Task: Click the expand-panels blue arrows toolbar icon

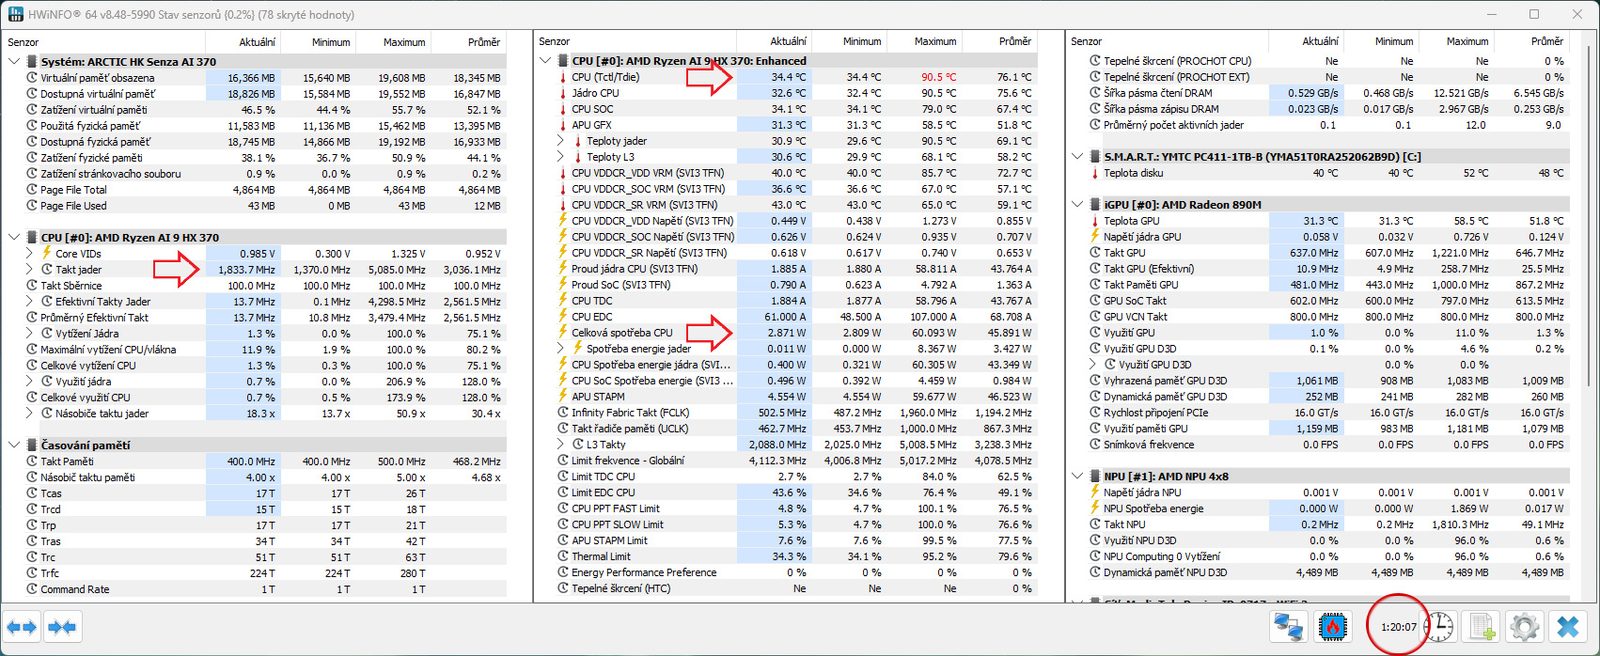Action: (22, 627)
